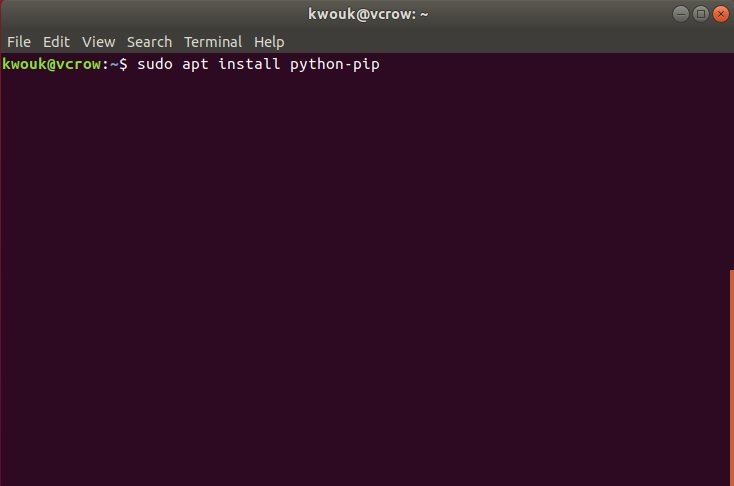Click just after the end of the typed command
This screenshot has height=486, width=734.
click(x=384, y=65)
